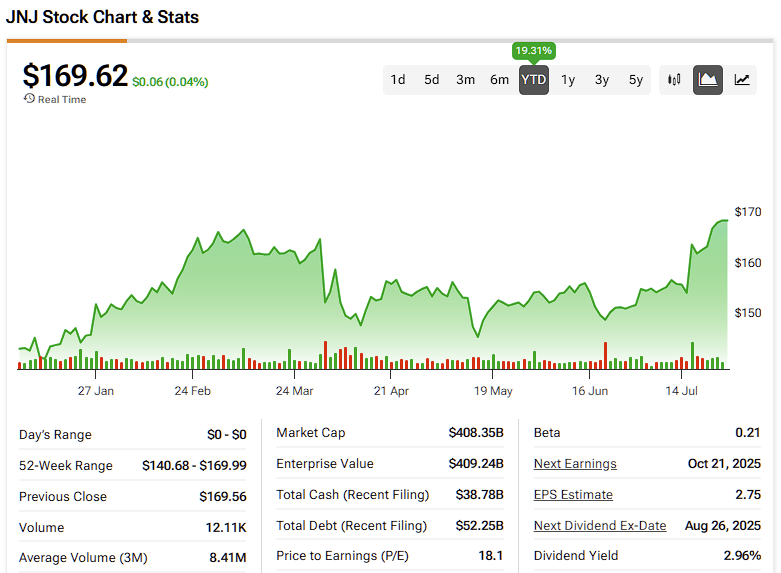This screenshot has height=573, width=781.
Task: Click the Market Cap label
Action: pos(311,432)
